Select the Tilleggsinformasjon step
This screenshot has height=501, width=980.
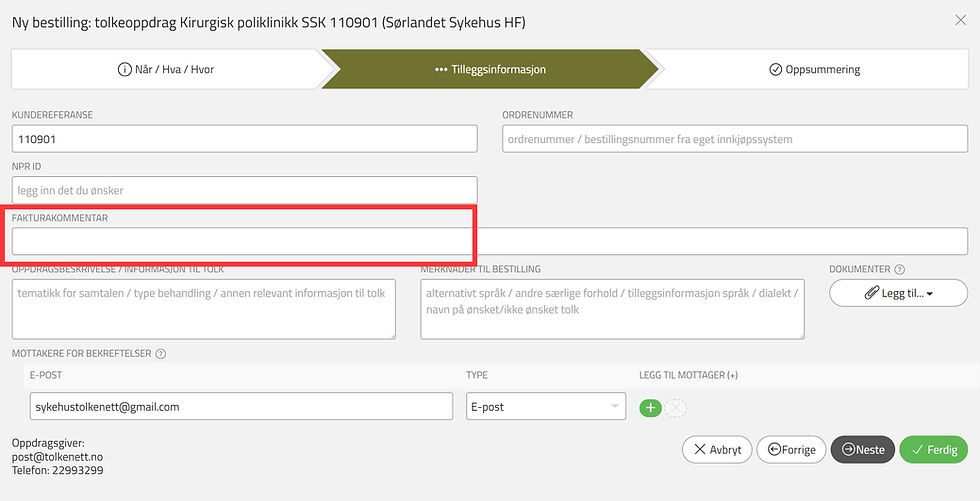(490, 69)
